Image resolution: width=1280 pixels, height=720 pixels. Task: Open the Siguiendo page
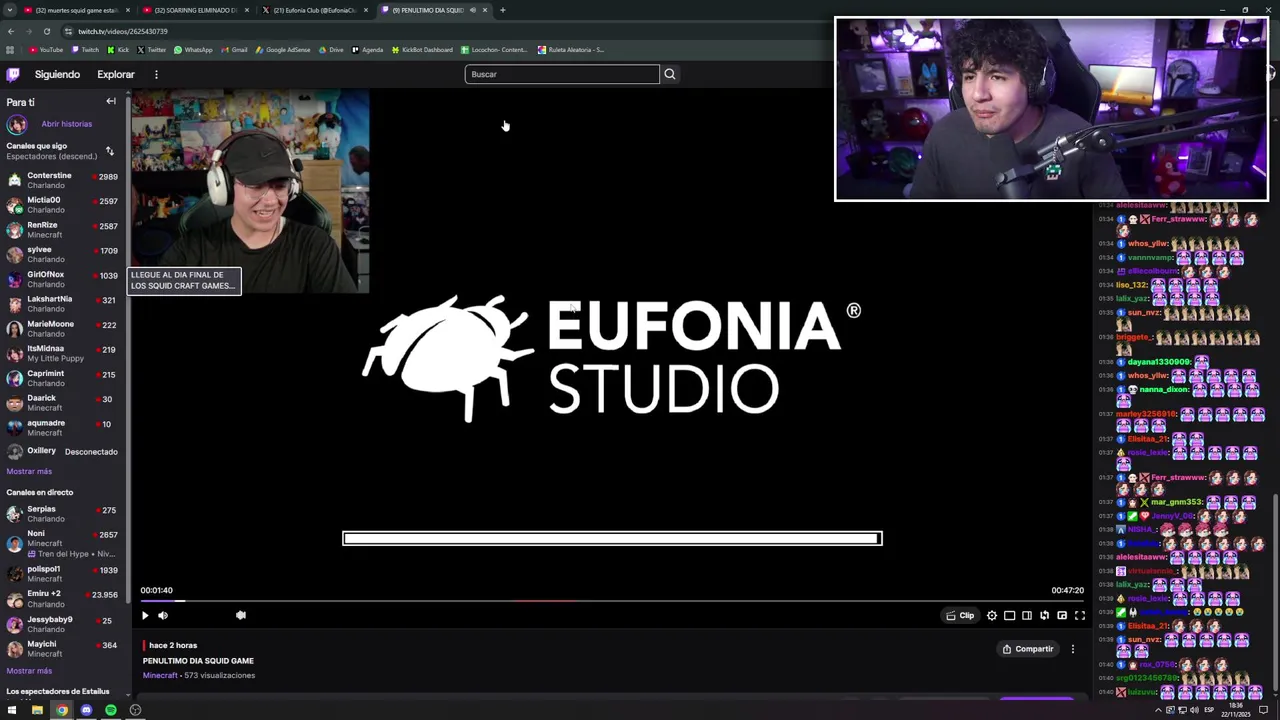pos(57,74)
